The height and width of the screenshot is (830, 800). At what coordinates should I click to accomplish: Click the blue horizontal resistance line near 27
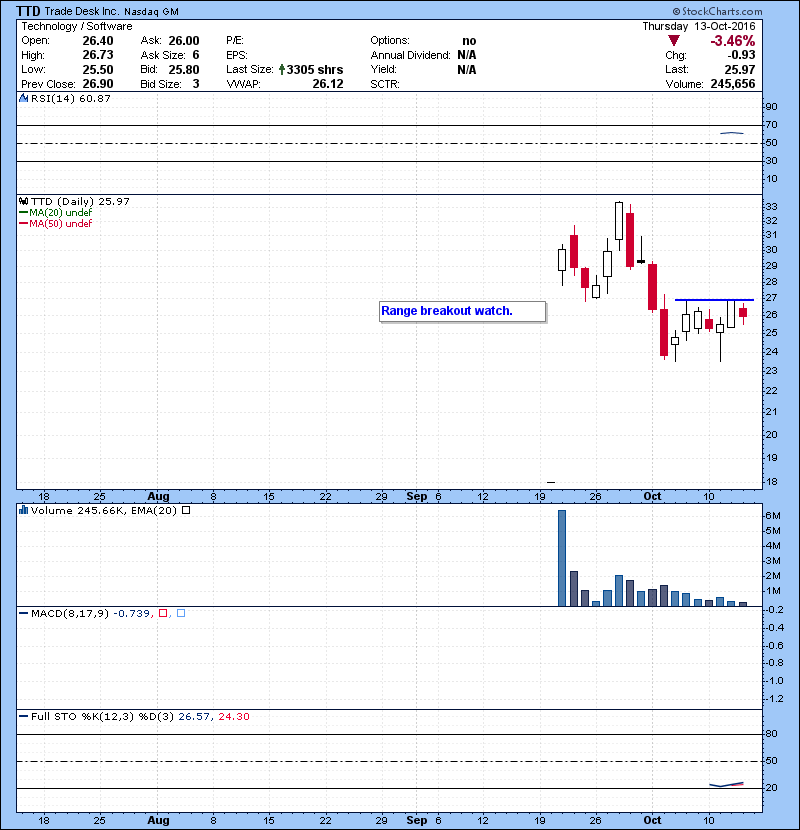click(714, 300)
